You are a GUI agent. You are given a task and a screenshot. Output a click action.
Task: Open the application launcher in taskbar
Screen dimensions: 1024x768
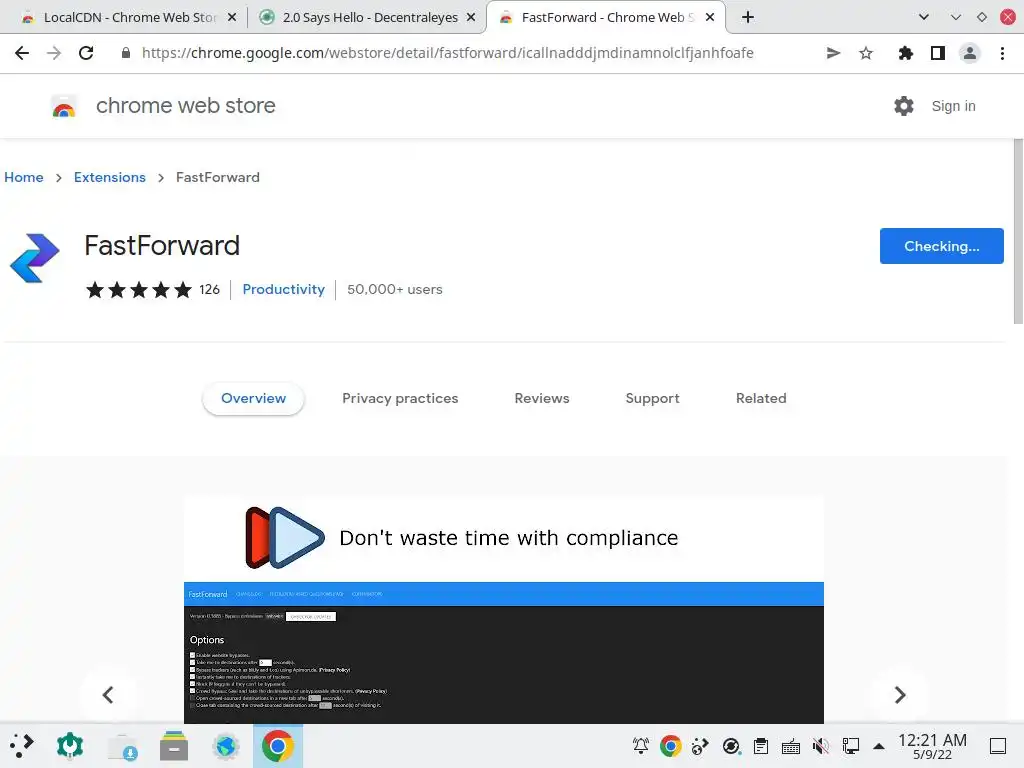point(21,746)
